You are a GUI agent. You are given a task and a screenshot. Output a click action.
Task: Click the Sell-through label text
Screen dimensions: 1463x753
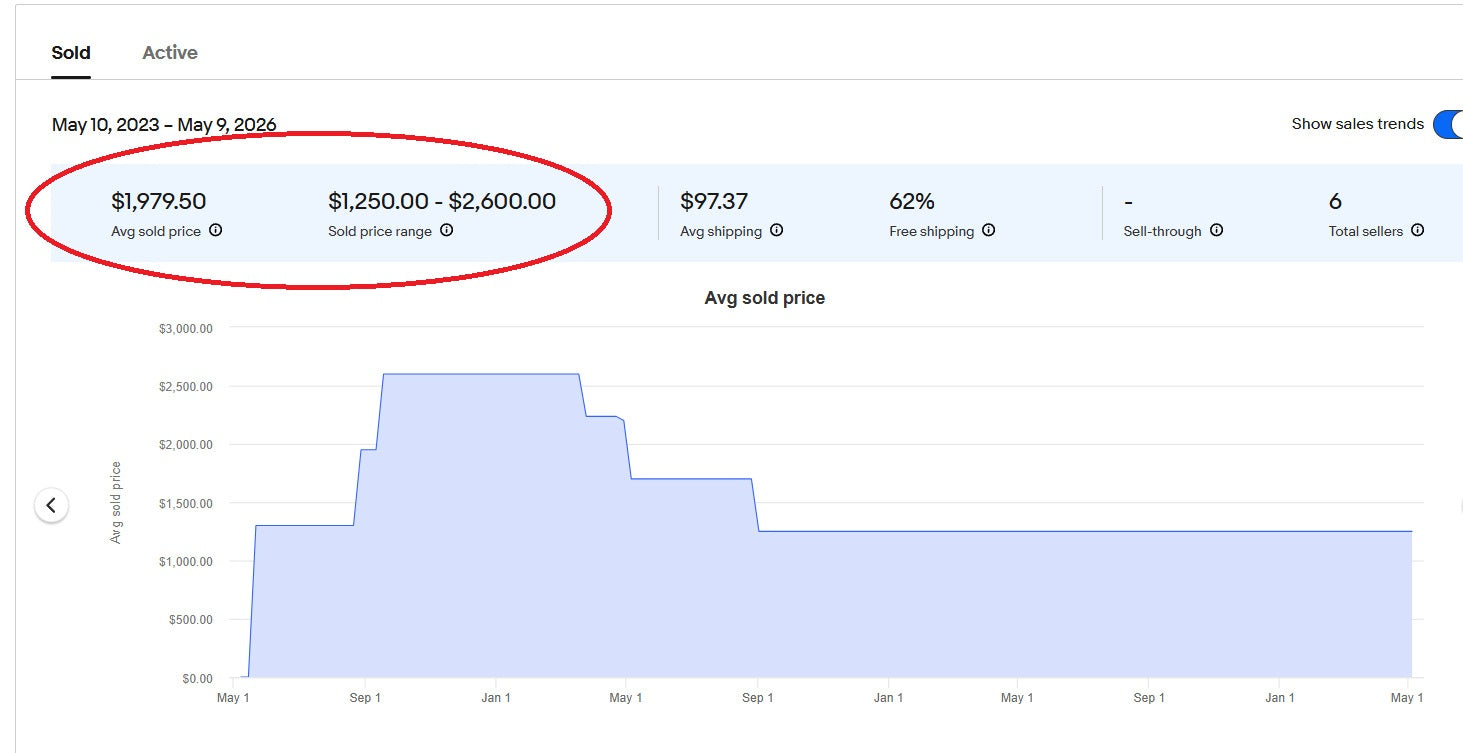click(1162, 231)
